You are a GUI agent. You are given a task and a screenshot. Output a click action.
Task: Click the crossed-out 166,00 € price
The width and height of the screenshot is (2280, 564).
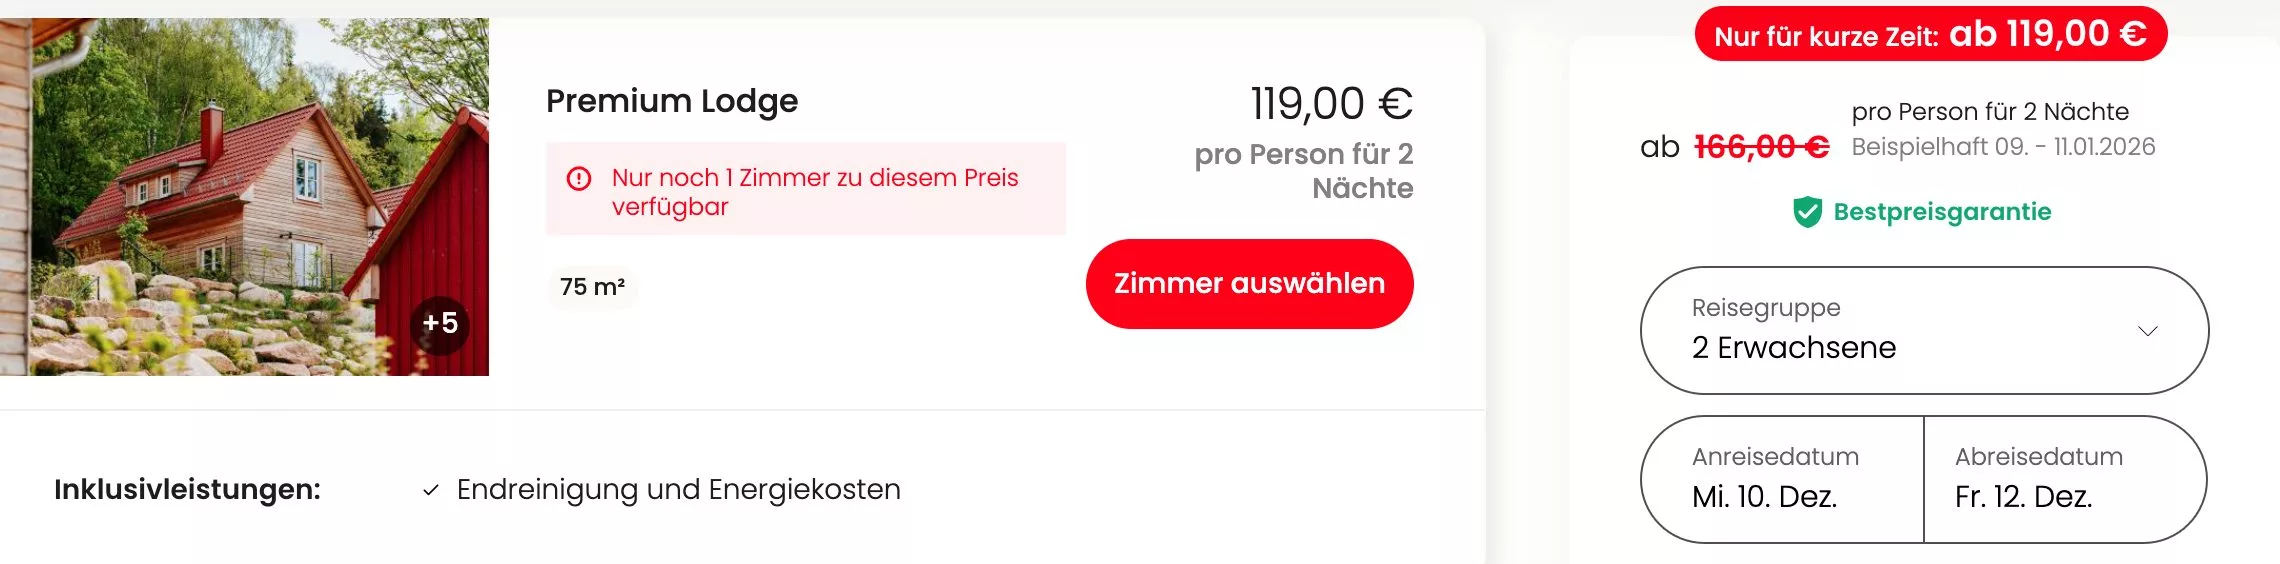[1761, 147]
